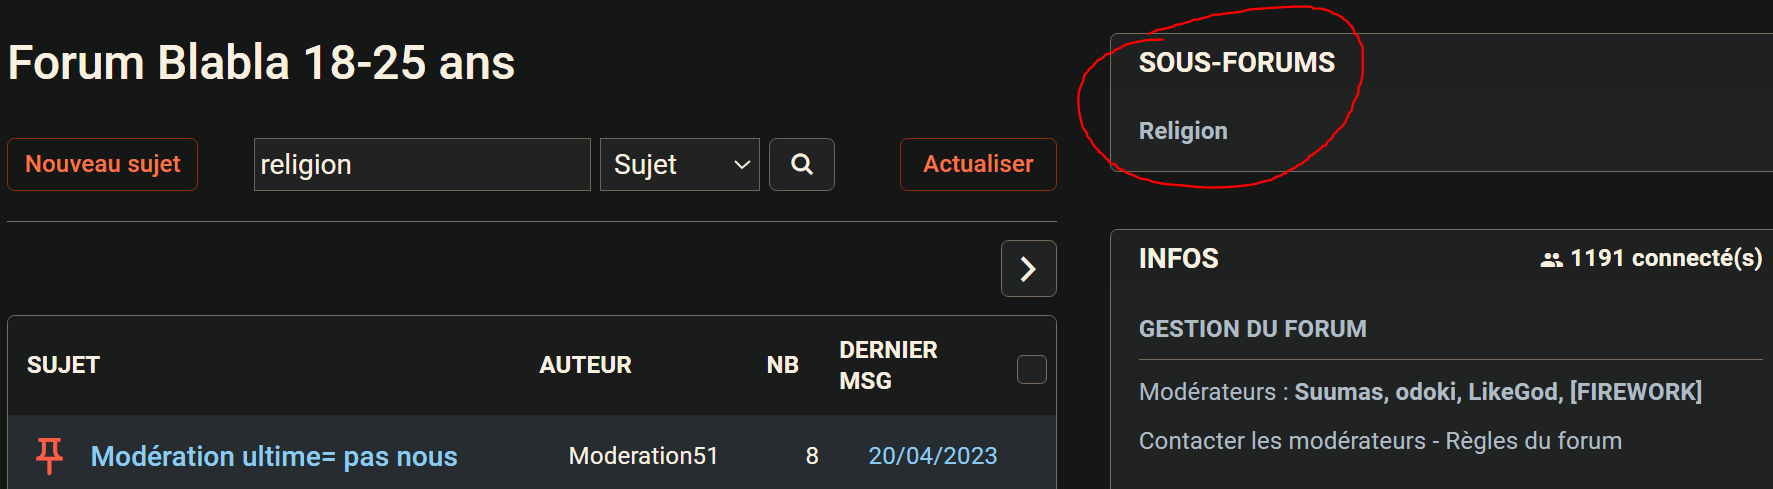The width and height of the screenshot is (1773, 489).
Task: Open the 20/04/2023 last message link
Action: (932, 456)
